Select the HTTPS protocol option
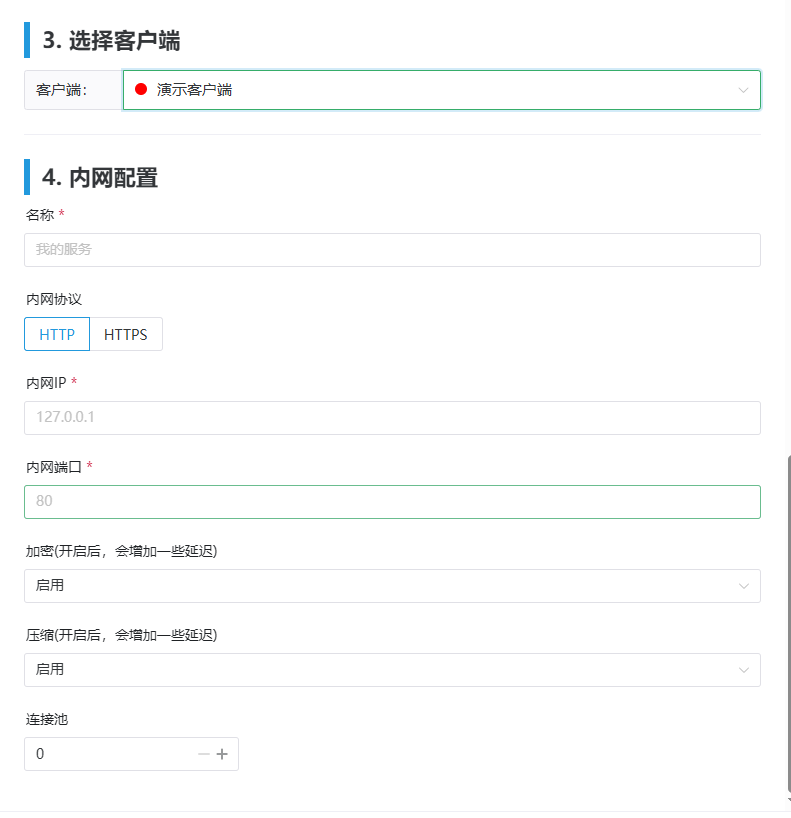The width and height of the screenshot is (791, 818). [x=126, y=334]
